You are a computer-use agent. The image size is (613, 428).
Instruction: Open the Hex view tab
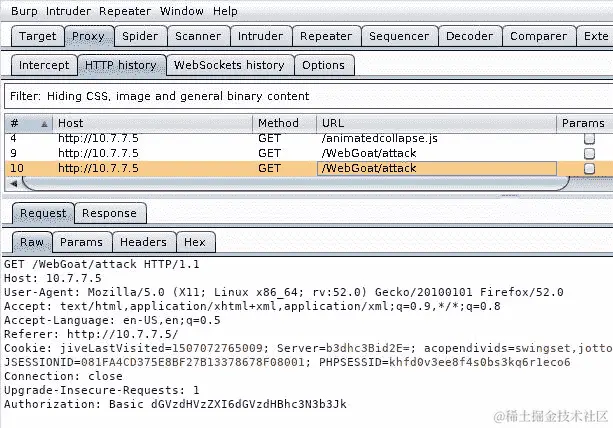point(195,242)
